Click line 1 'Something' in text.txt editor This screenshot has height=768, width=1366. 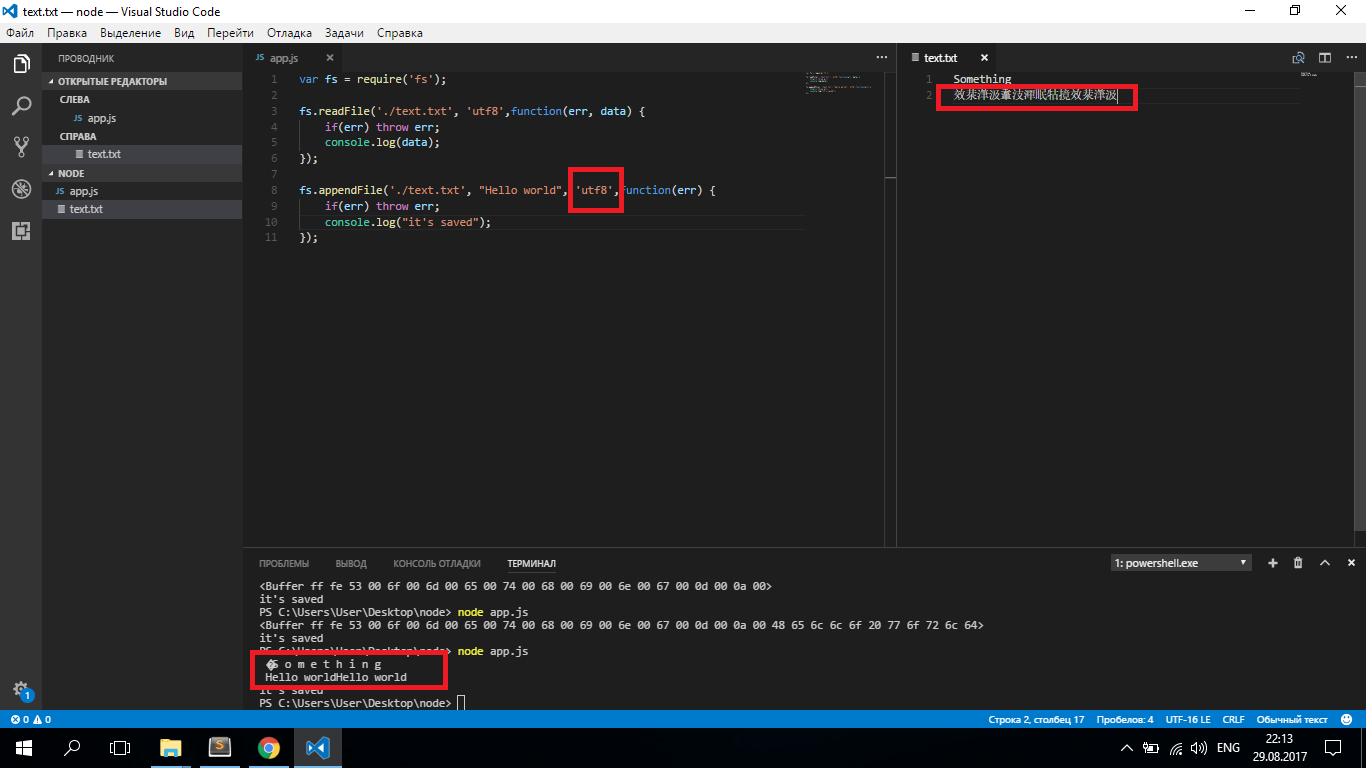coord(982,79)
